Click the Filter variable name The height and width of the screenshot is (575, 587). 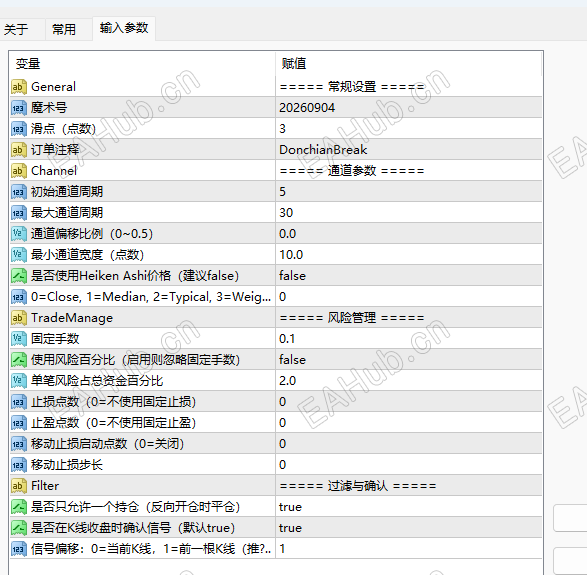[45, 486]
